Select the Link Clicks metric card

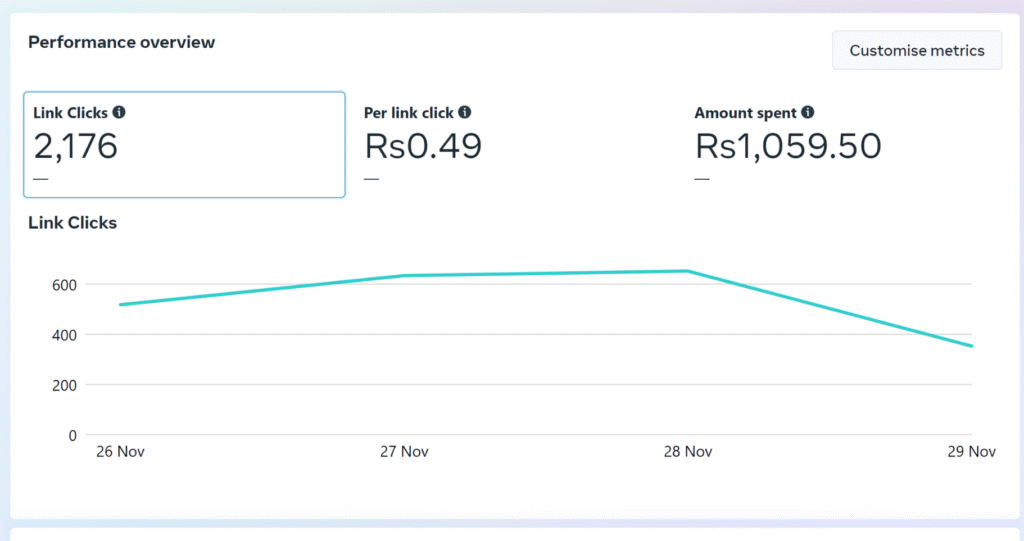pyautogui.click(x=184, y=145)
